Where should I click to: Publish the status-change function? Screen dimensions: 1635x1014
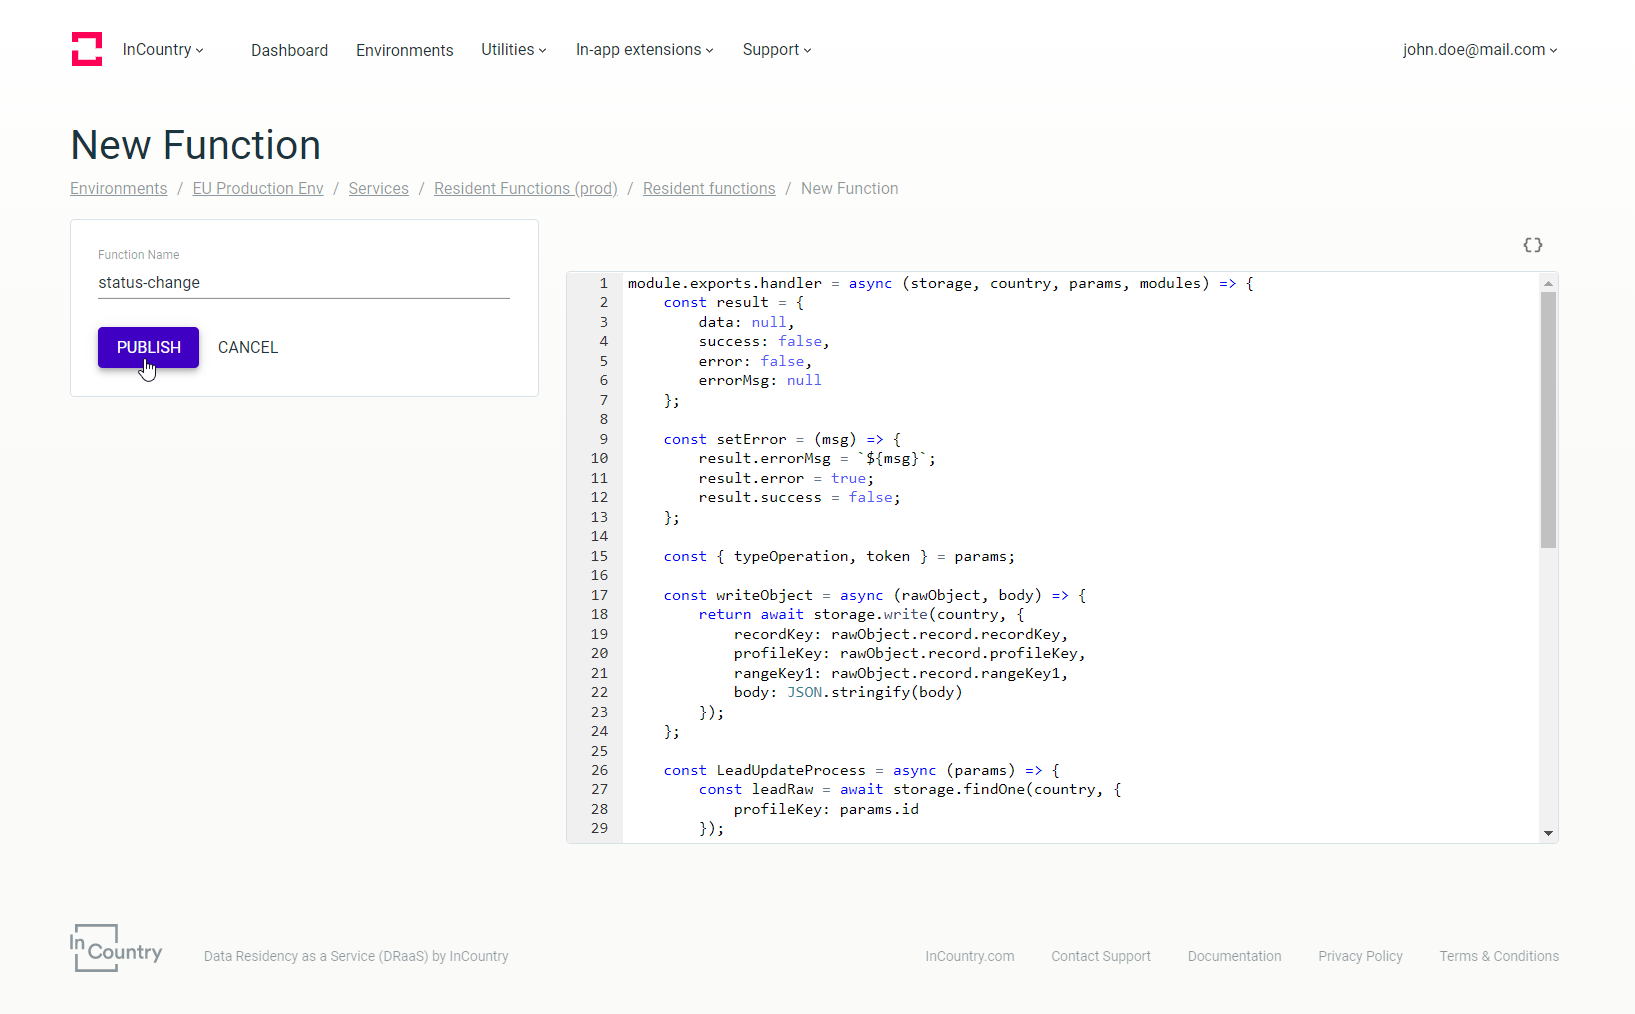coord(148,347)
